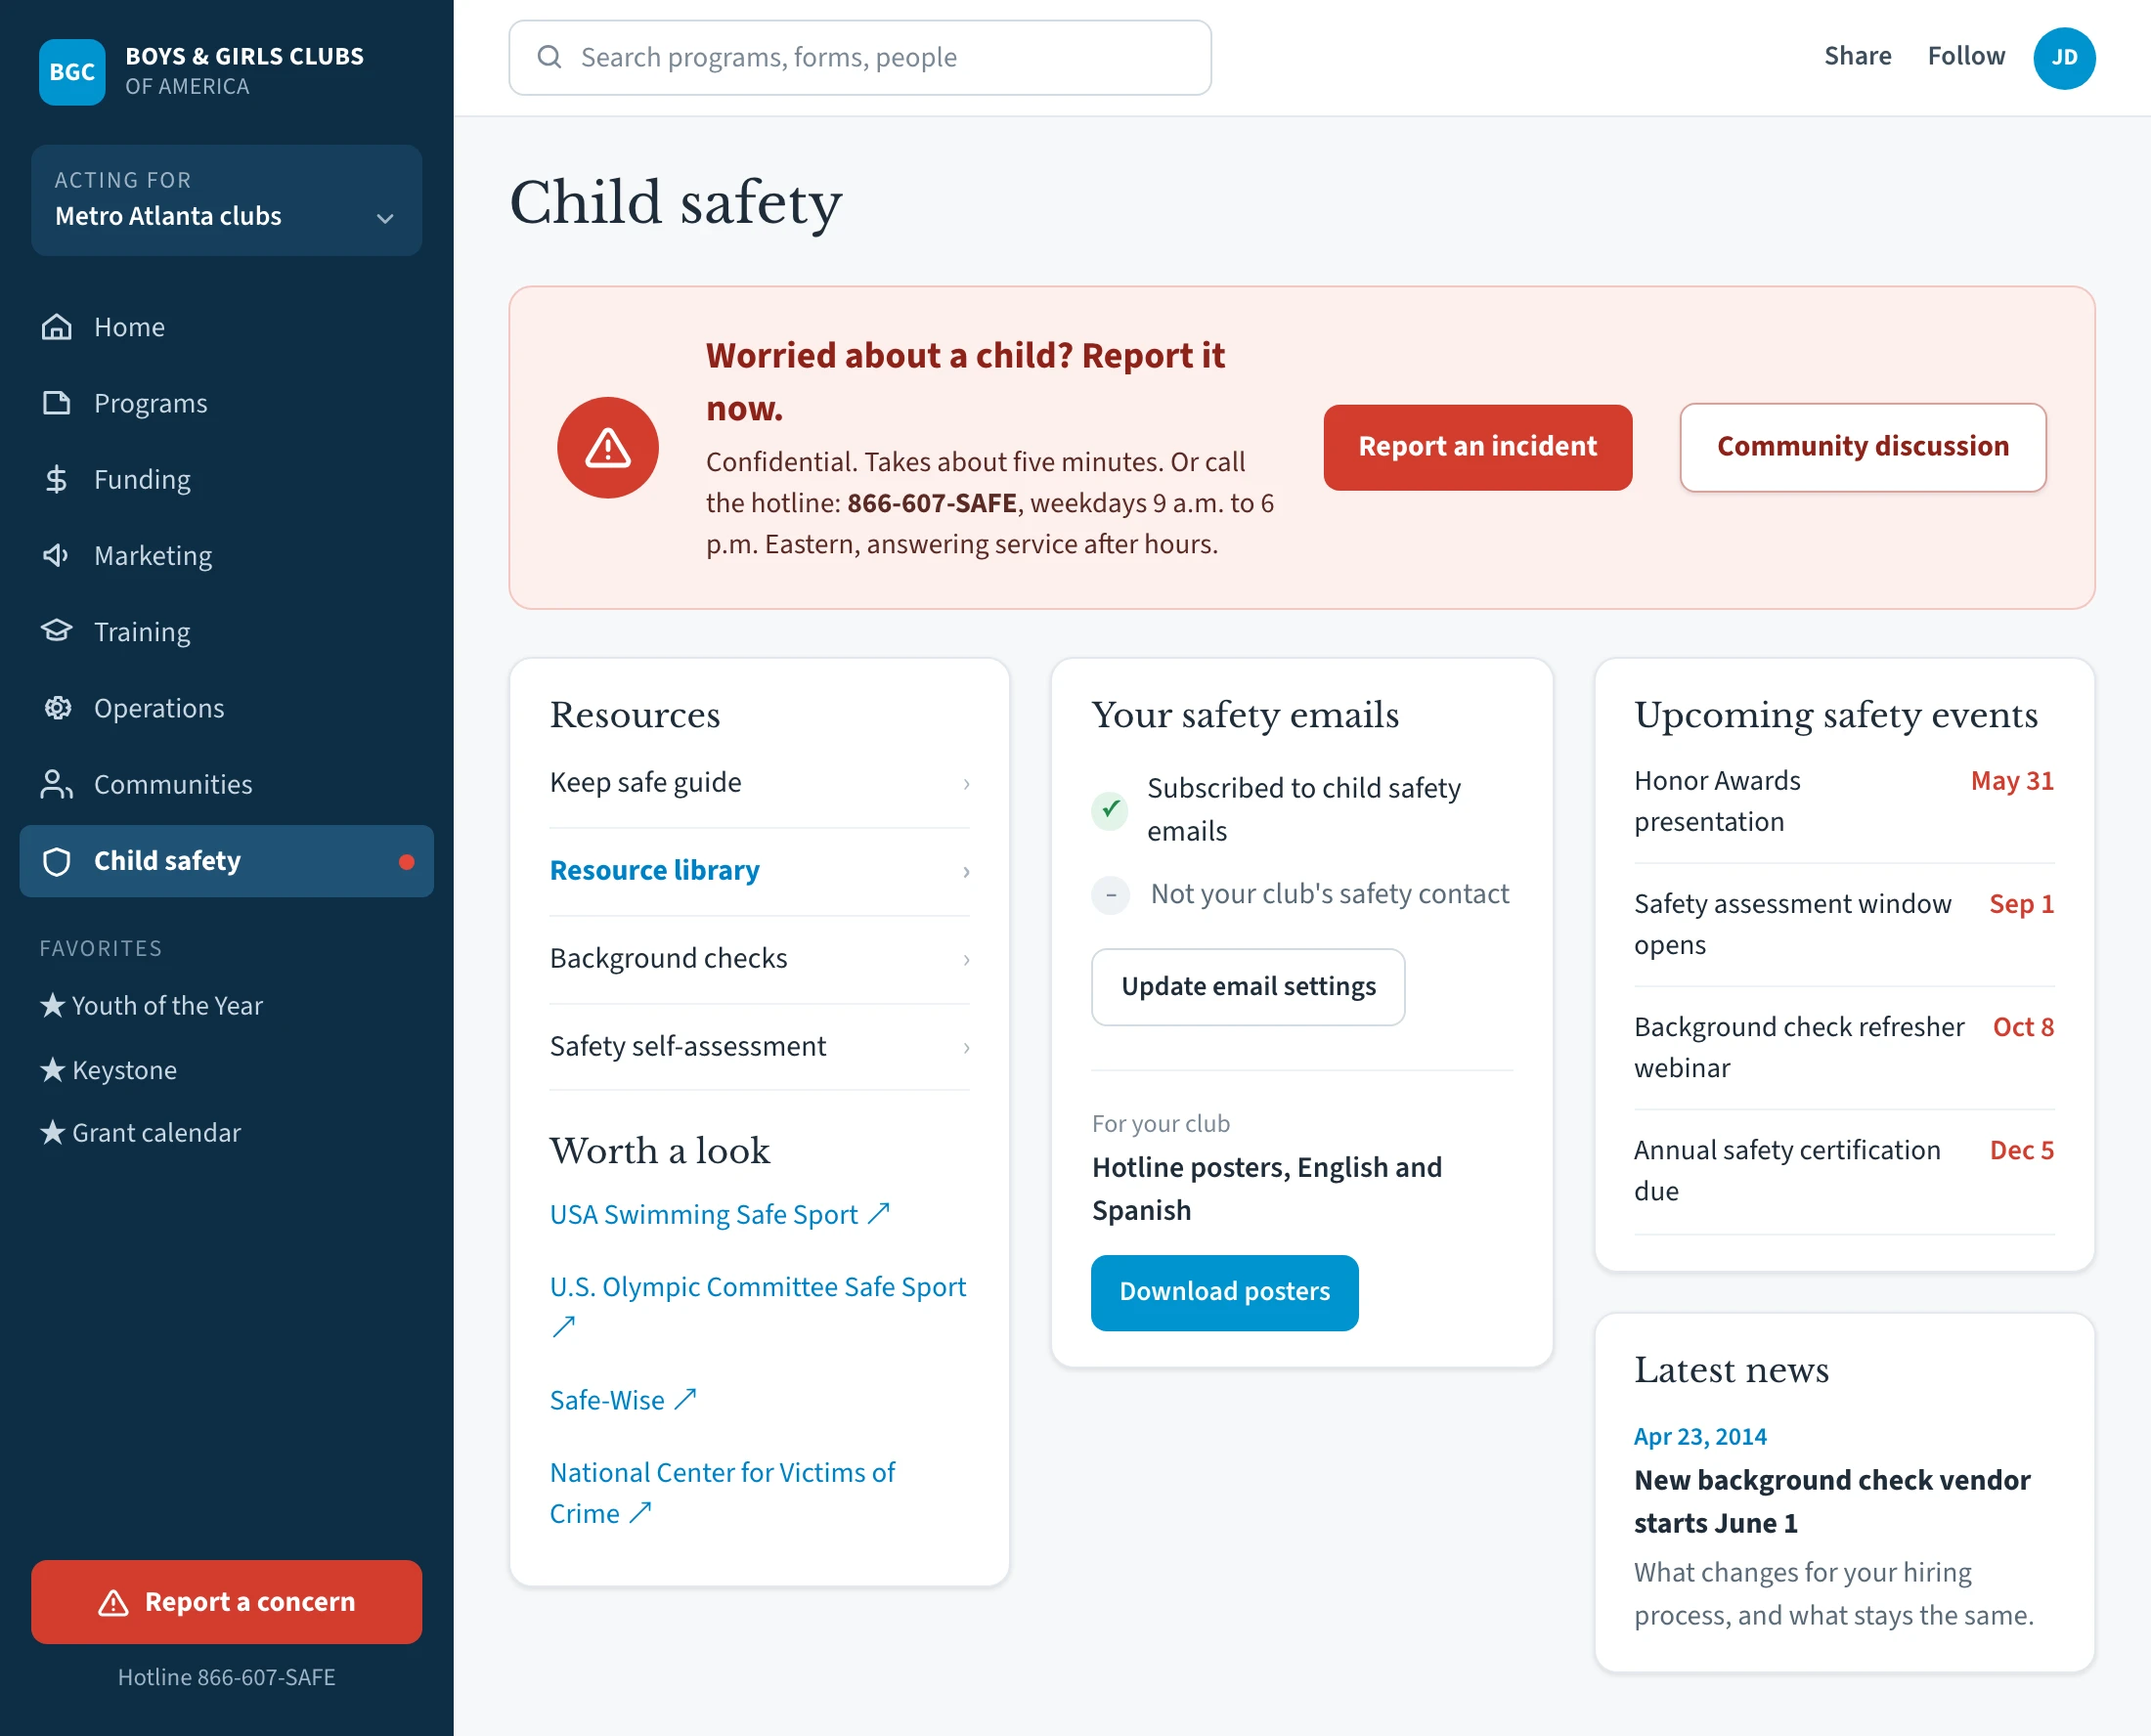Navigate to Communities in the sidebar

coord(227,784)
